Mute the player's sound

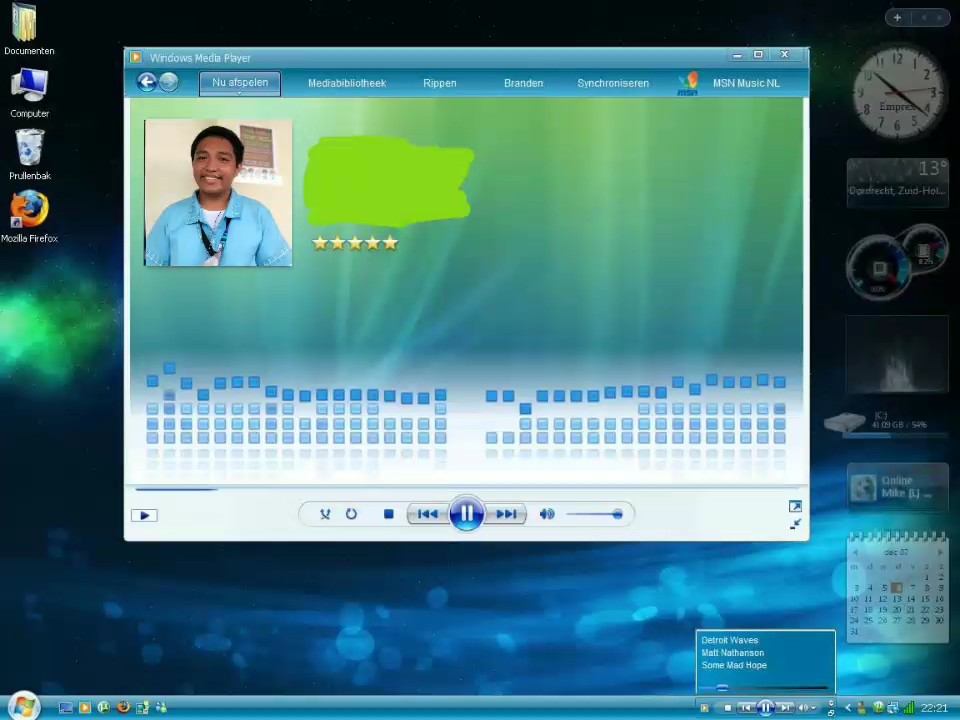(547, 514)
